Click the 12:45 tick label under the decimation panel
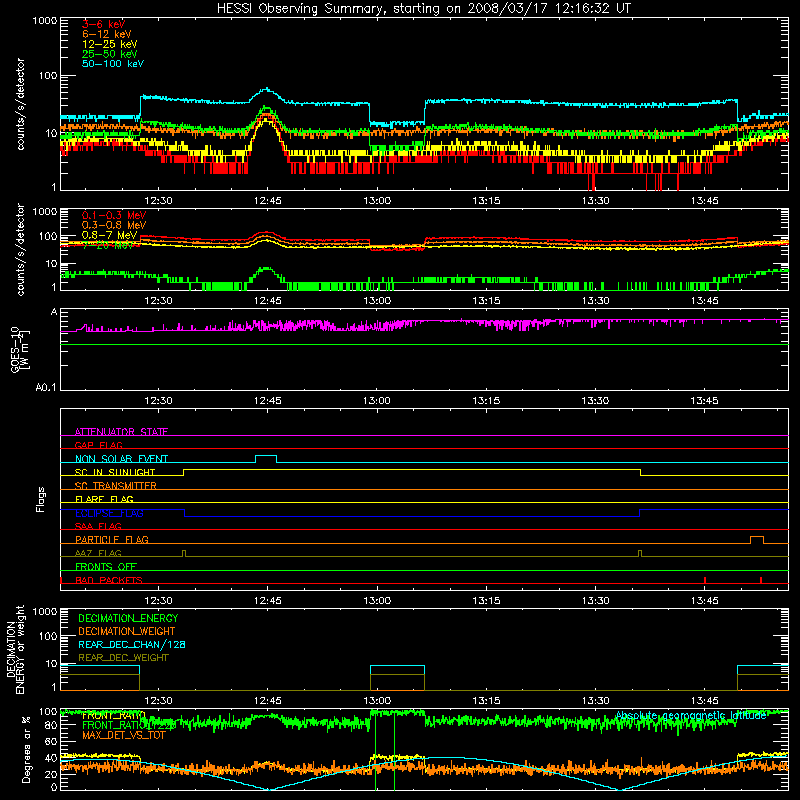The width and height of the screenshot is (800, 800). click(267, 701)
